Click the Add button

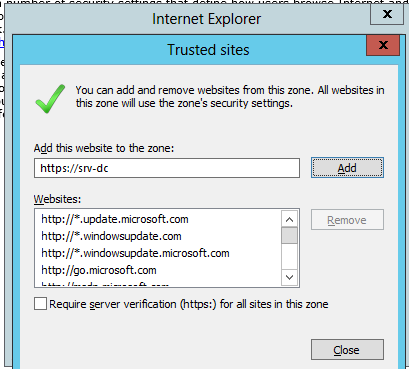(347, 168)
